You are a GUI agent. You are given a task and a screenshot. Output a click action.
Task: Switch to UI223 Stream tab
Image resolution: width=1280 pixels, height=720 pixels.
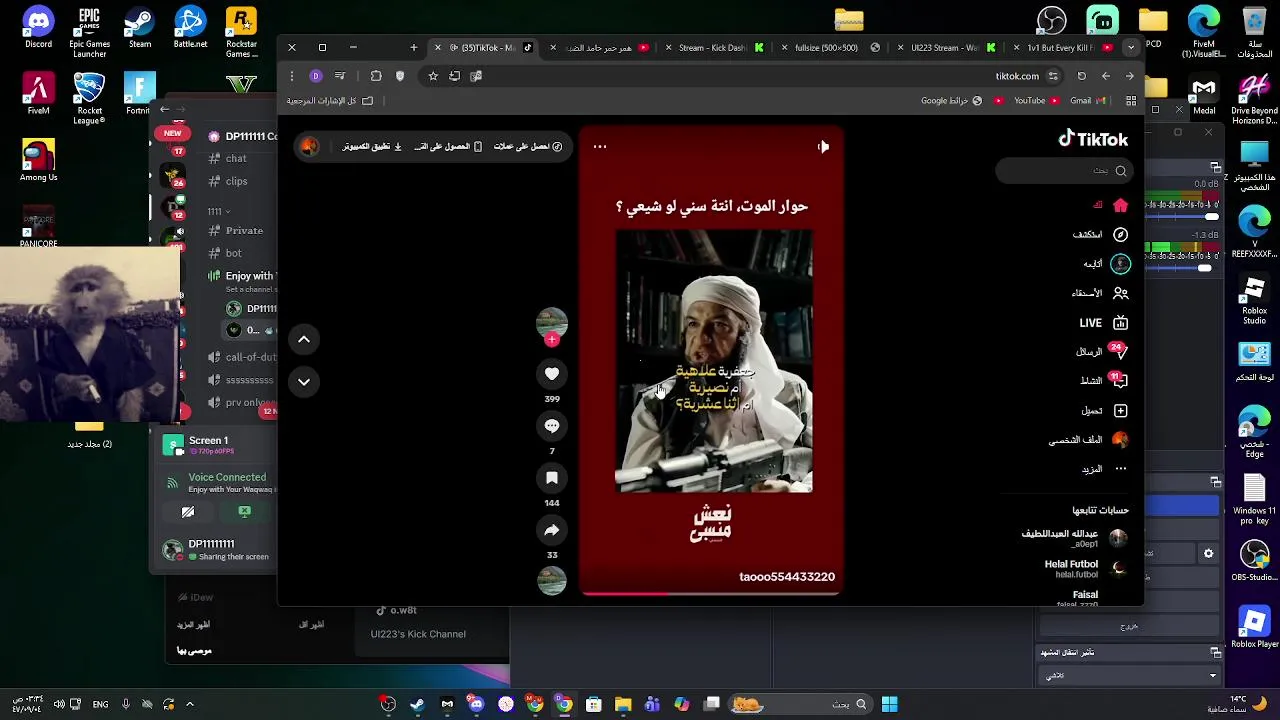(945, 48)
